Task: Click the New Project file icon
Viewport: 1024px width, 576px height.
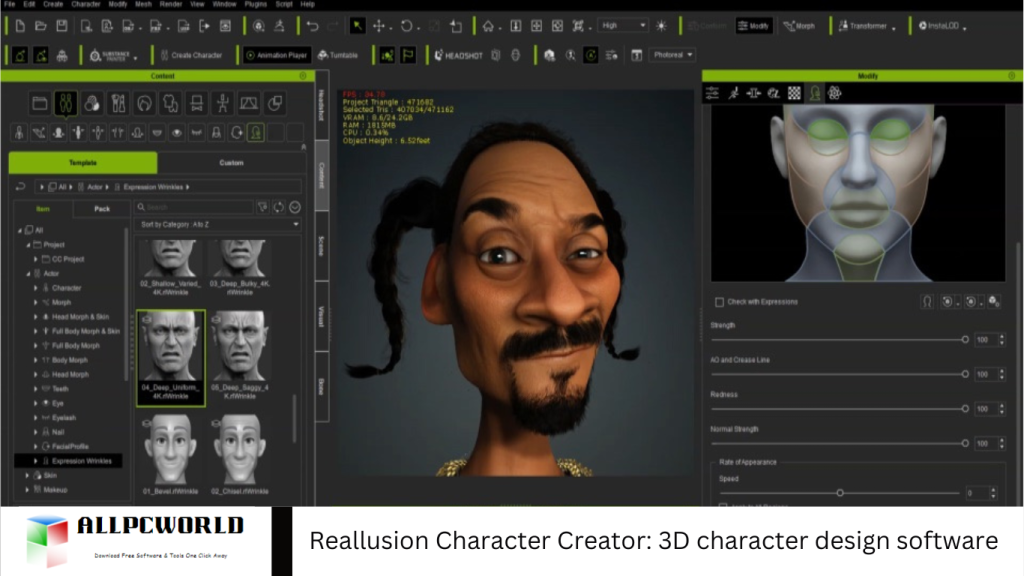Action: tap(20, 26)
